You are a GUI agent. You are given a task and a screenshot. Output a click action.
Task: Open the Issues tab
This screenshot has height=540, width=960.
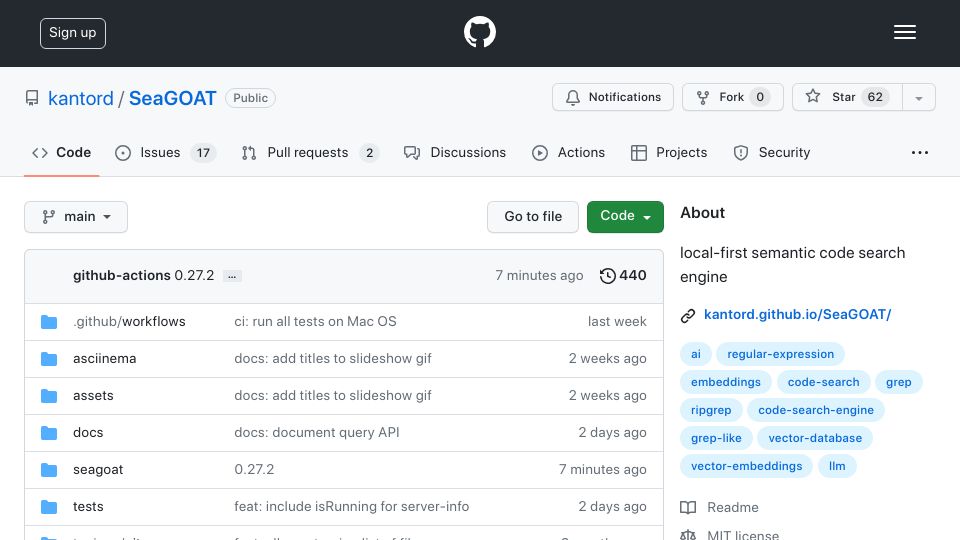(x=165, y=152)
